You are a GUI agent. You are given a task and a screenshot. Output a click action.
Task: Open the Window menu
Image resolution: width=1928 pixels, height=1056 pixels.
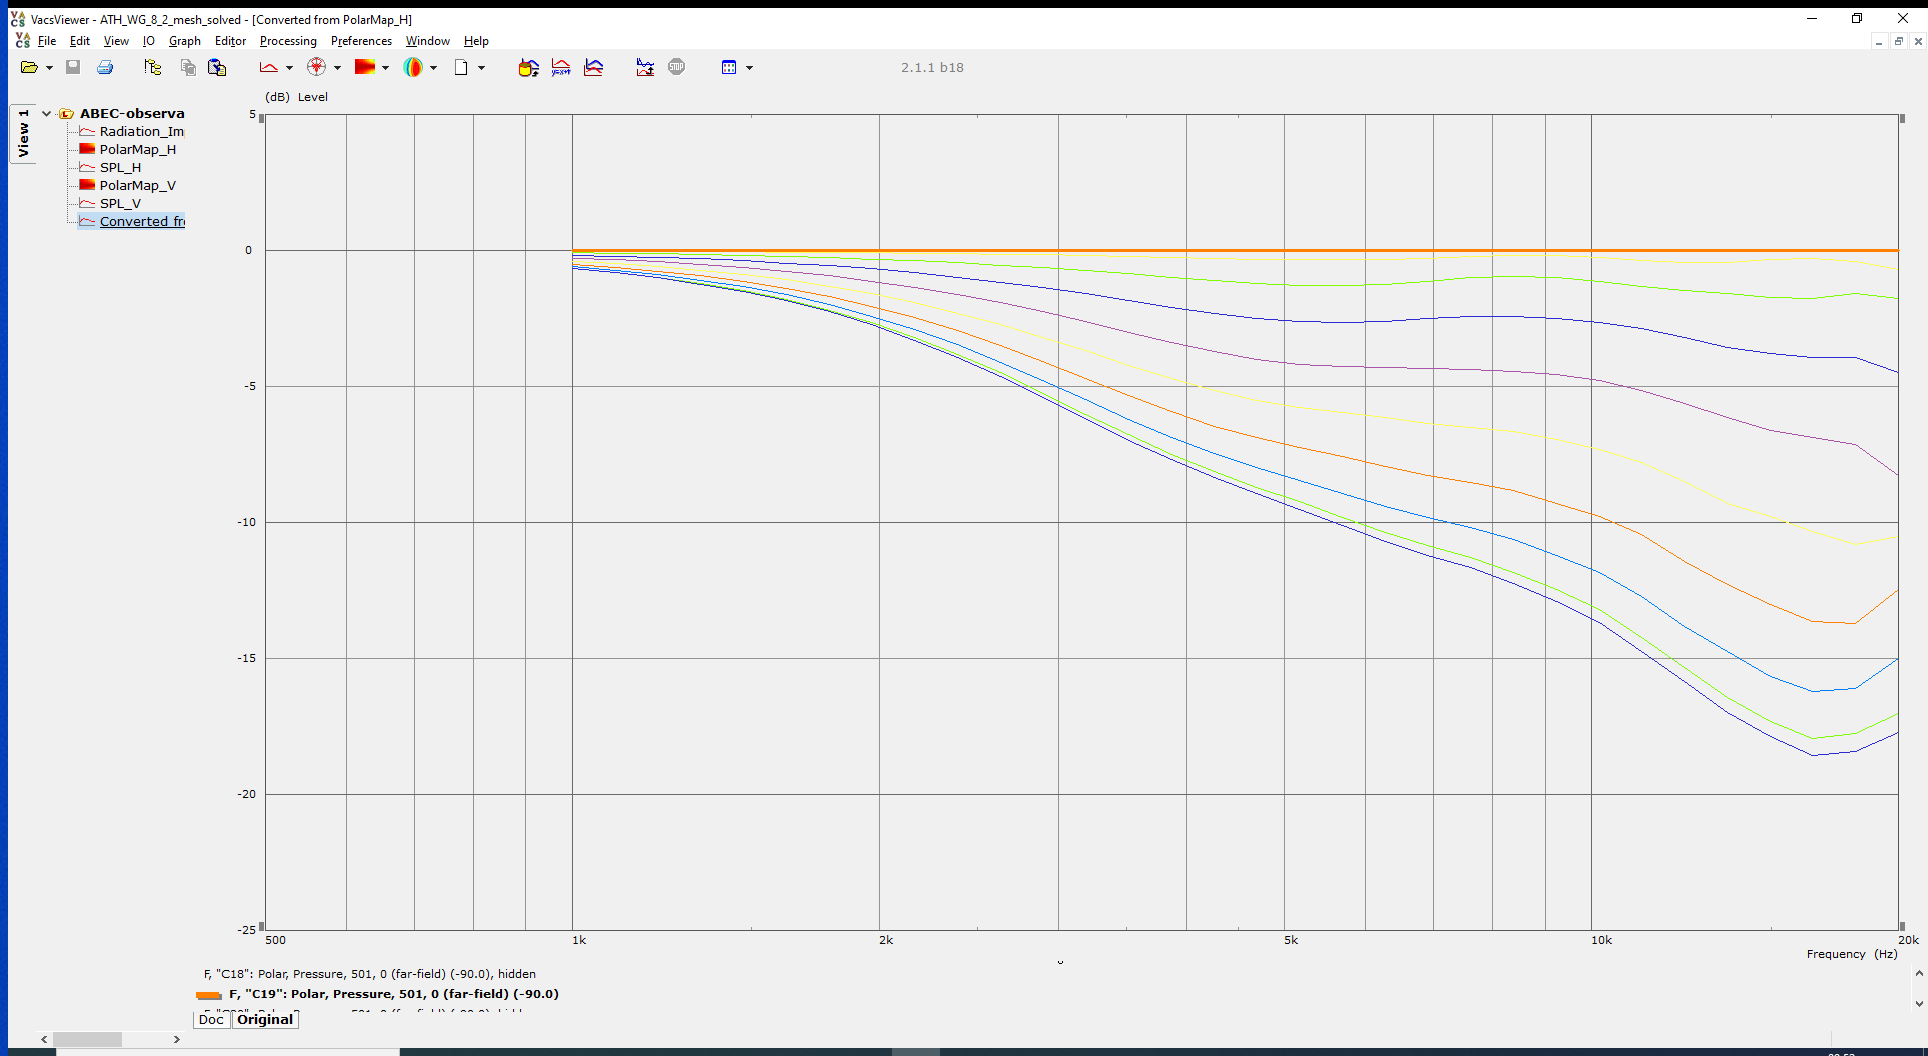pos(428,41)
